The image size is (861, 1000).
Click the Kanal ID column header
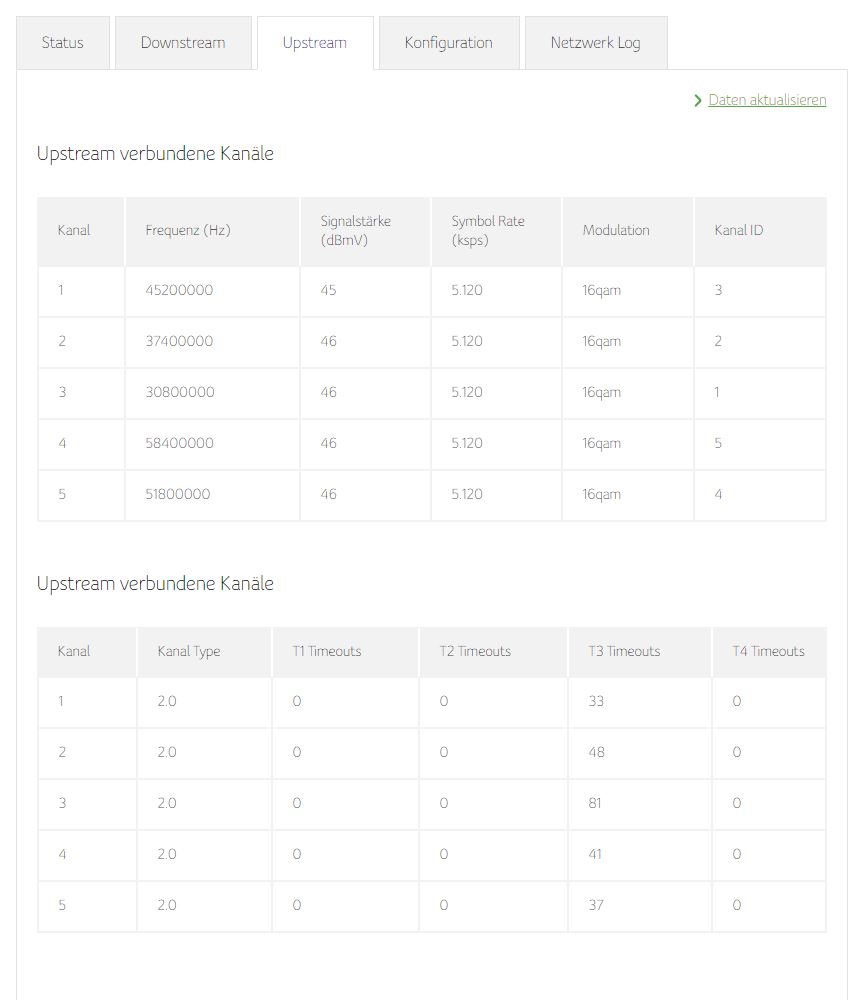point(739,230)
